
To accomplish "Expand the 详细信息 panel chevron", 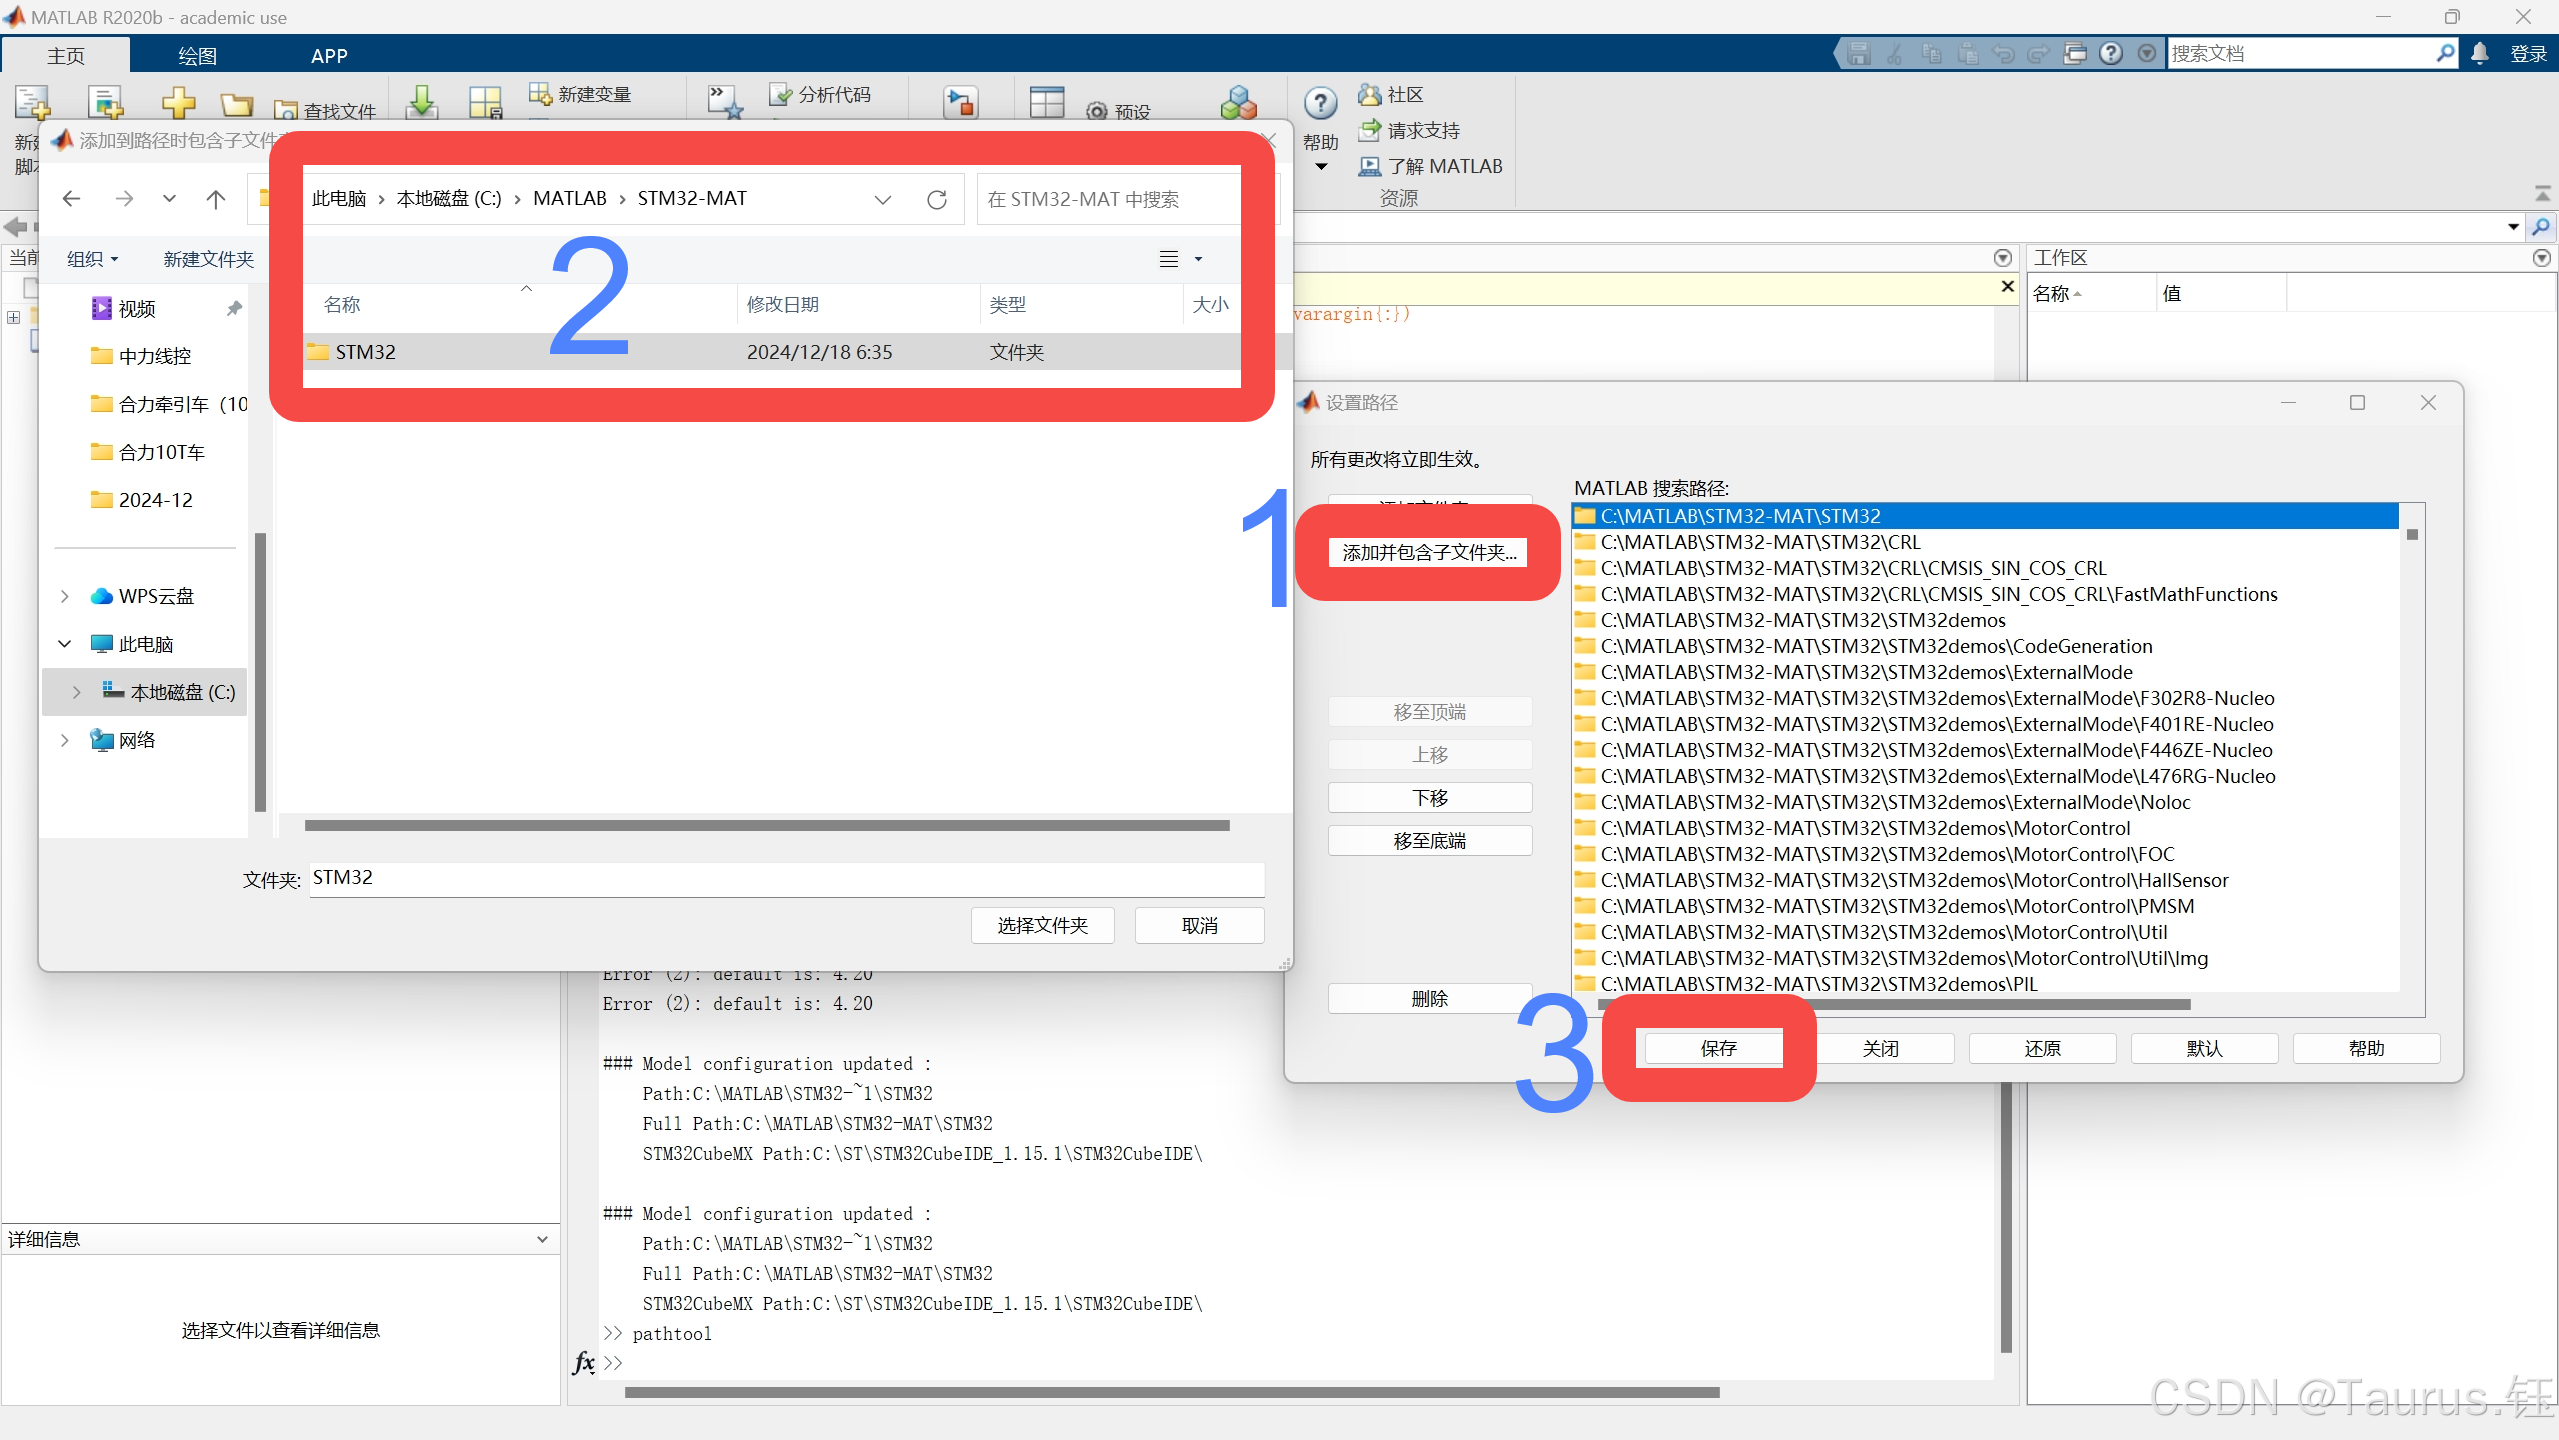I will pyautogui.click(x=542, y=1239).
